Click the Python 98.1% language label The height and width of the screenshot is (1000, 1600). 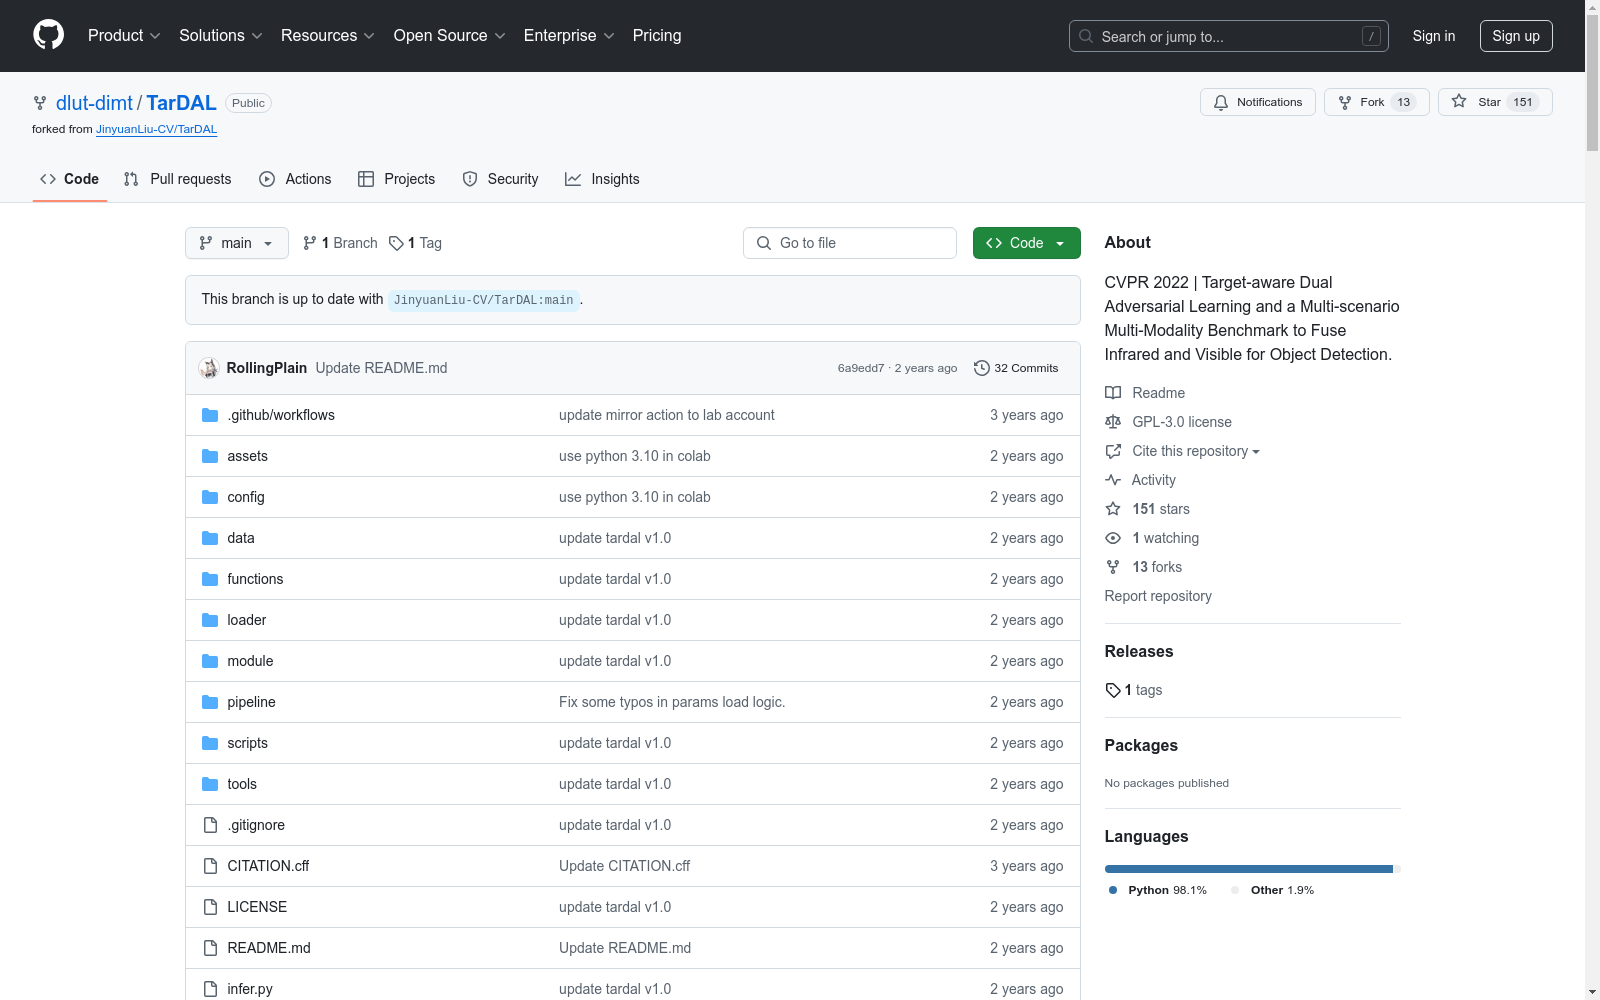click(x=1158, y=890)
